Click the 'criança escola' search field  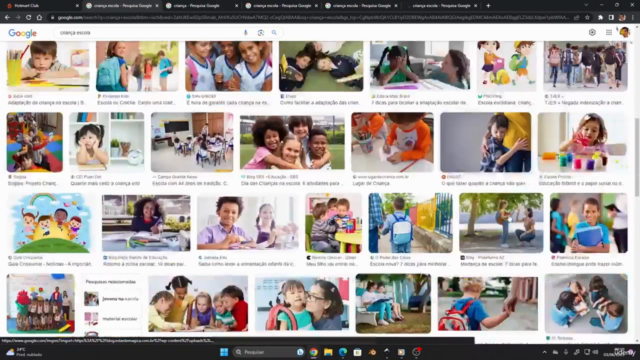coord(149,33)
